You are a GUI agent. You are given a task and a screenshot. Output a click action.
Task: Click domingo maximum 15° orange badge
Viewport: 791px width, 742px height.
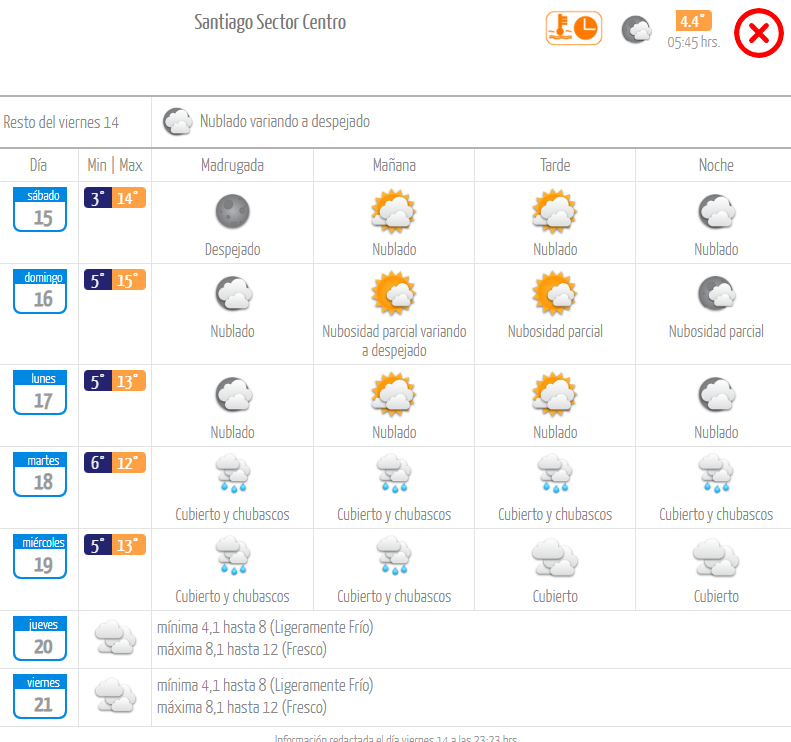129,280
